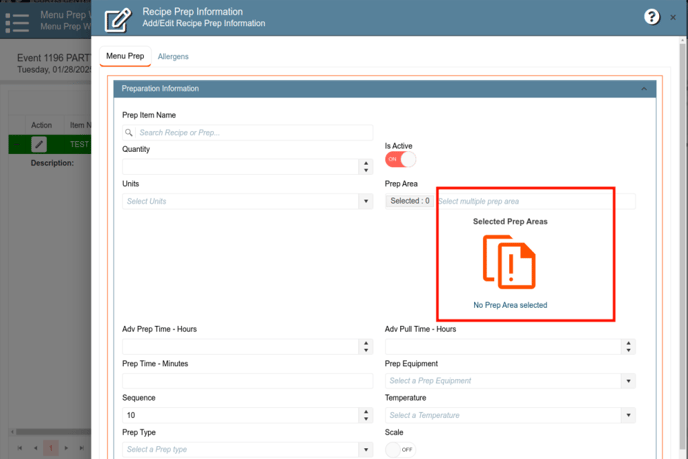
Task: Go to the next grid page
Action: click(x=67, y=448)
